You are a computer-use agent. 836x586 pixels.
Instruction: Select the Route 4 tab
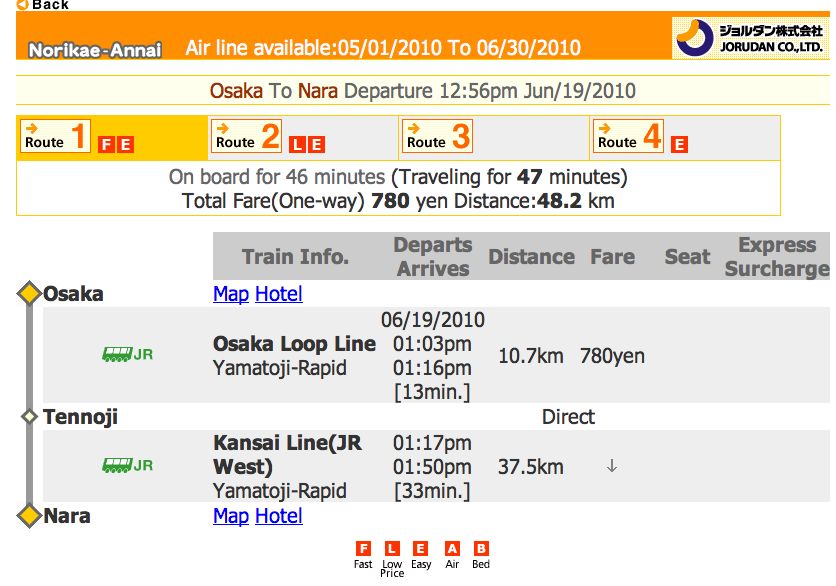628,137
